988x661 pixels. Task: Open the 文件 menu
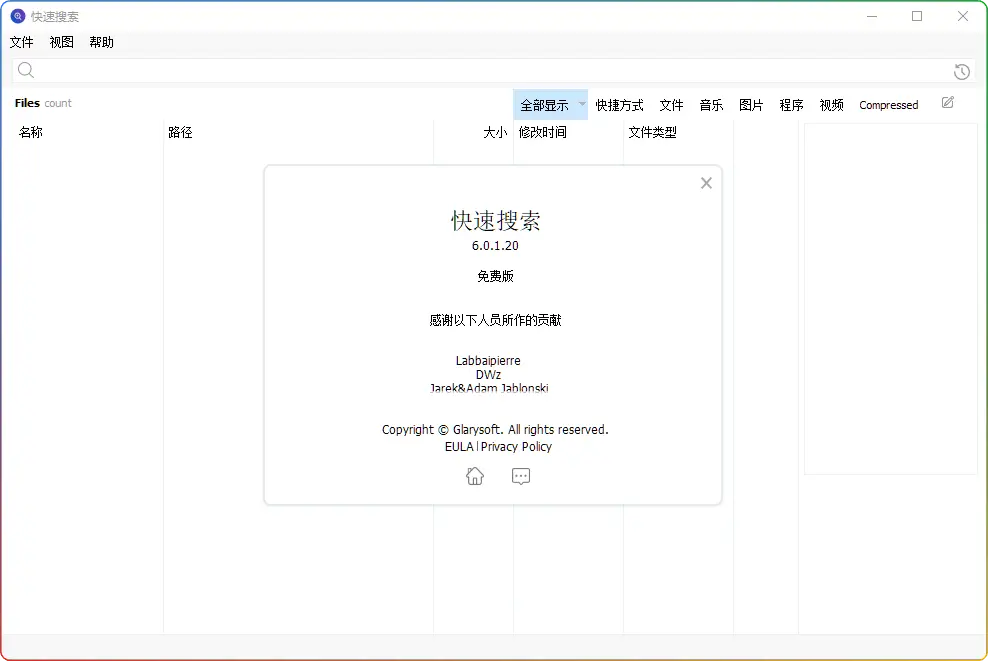pyautogui.click(x=21, y=42)
